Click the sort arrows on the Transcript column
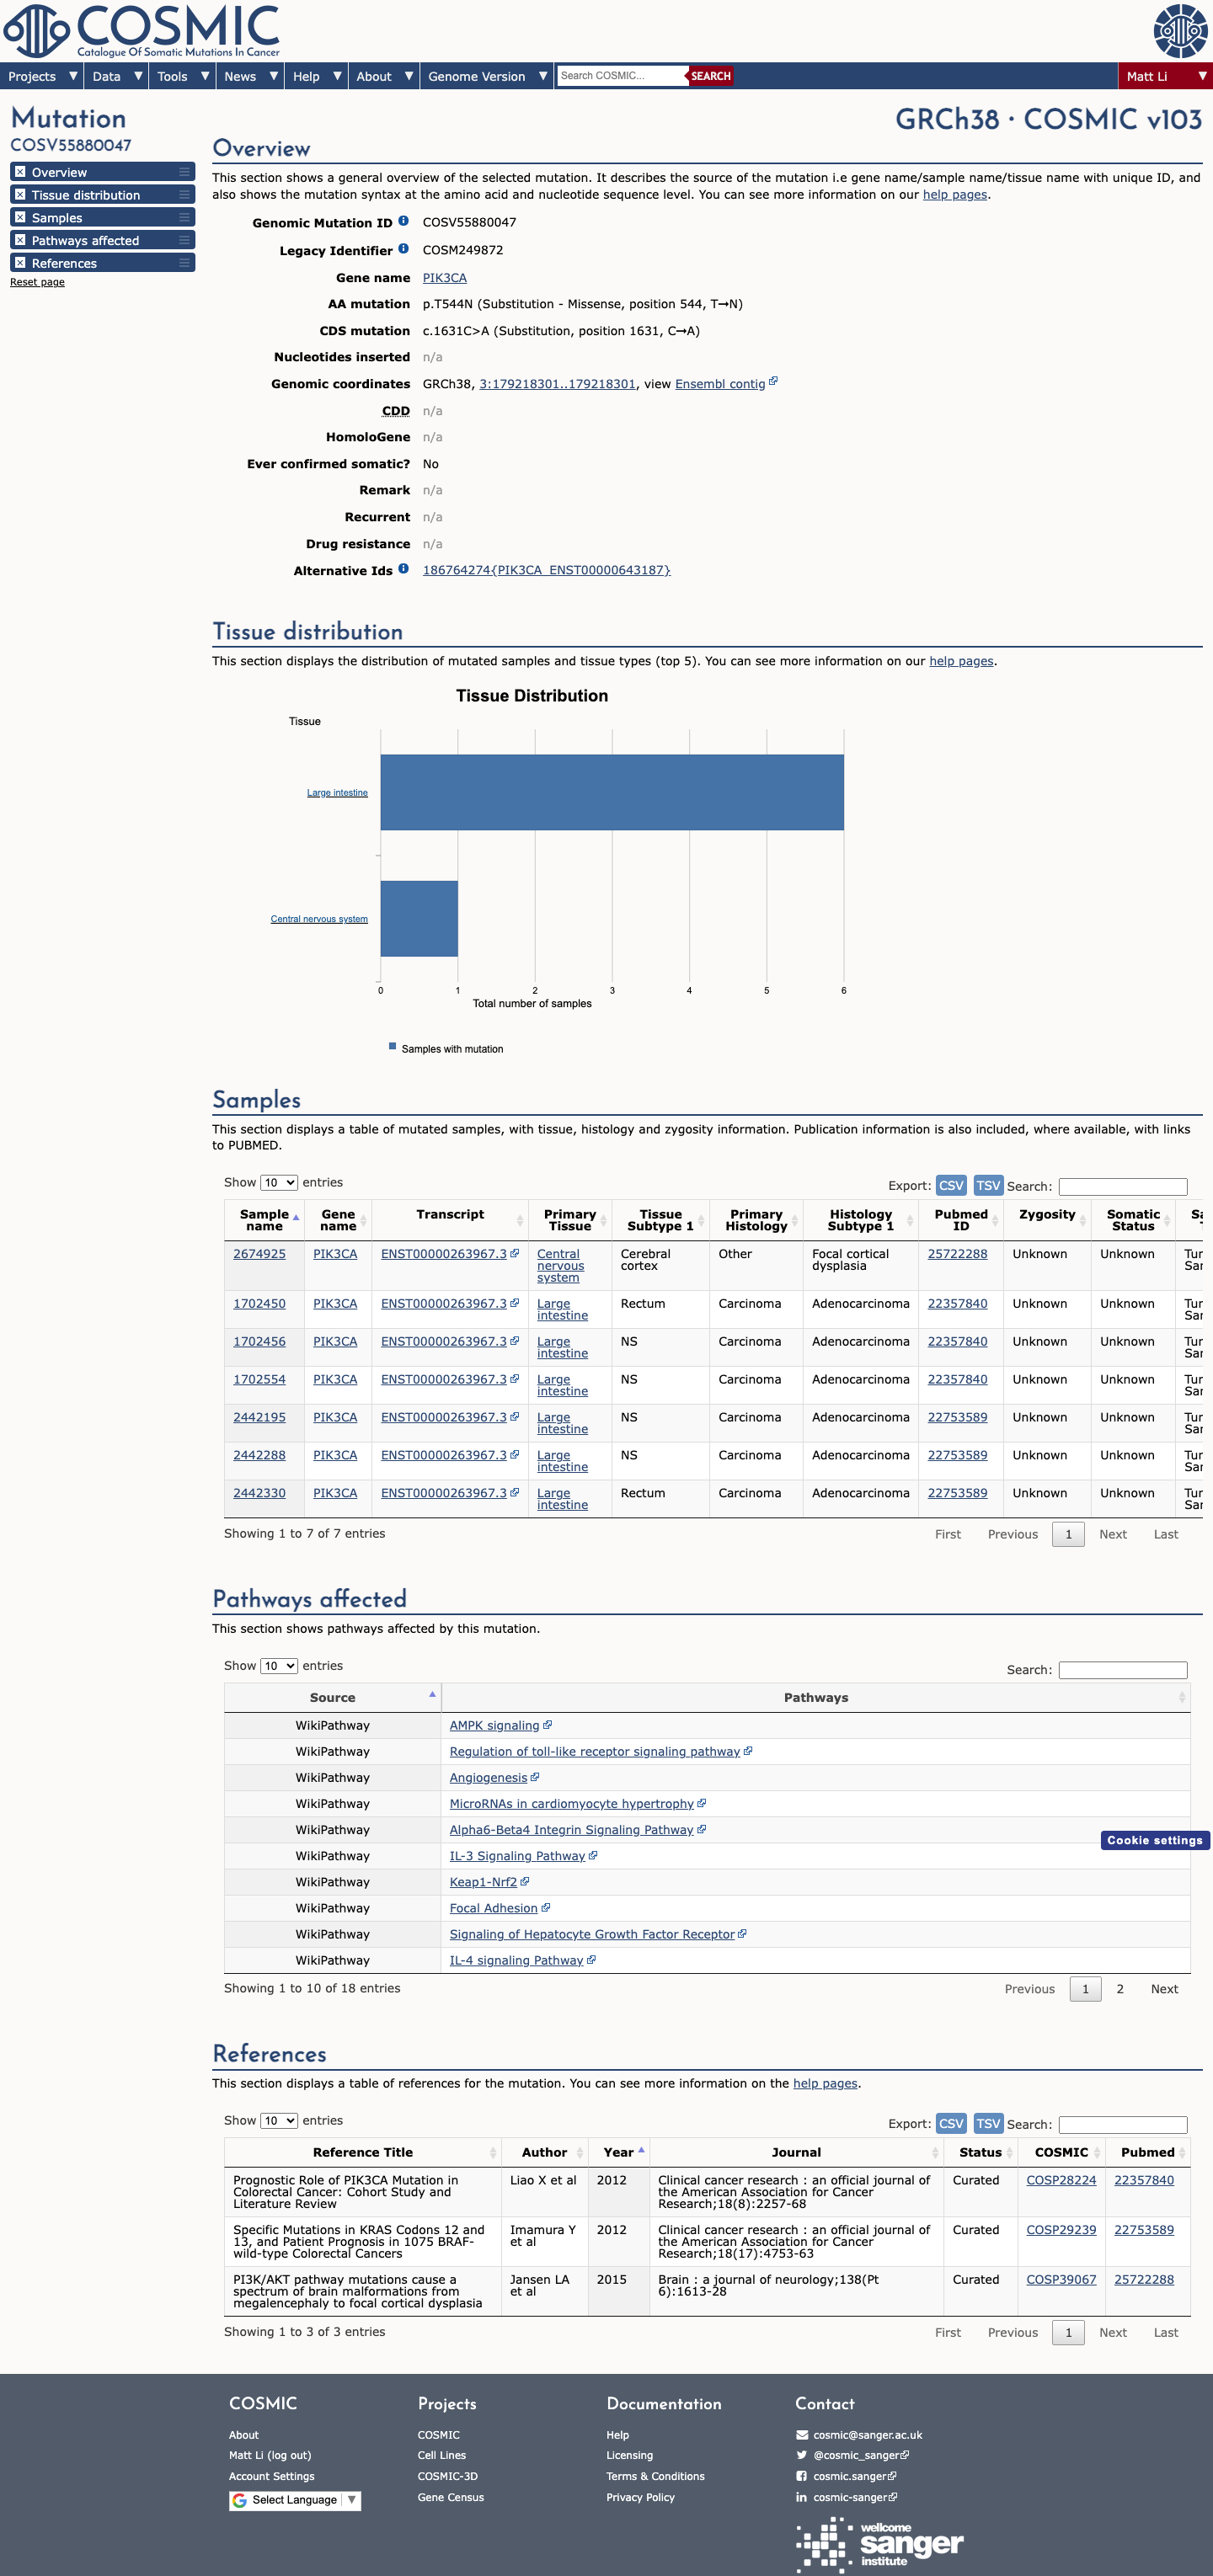Viewport: 1213px width, 2576px height. coord(520,1221)
